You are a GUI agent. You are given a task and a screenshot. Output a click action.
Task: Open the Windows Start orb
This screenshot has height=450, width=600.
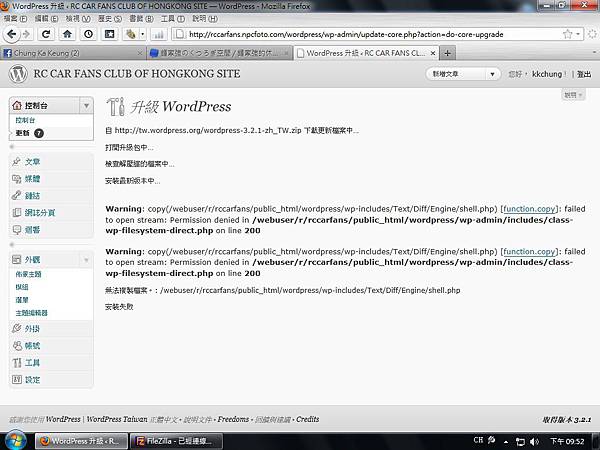pyautogui.click(x=16, y=440)
